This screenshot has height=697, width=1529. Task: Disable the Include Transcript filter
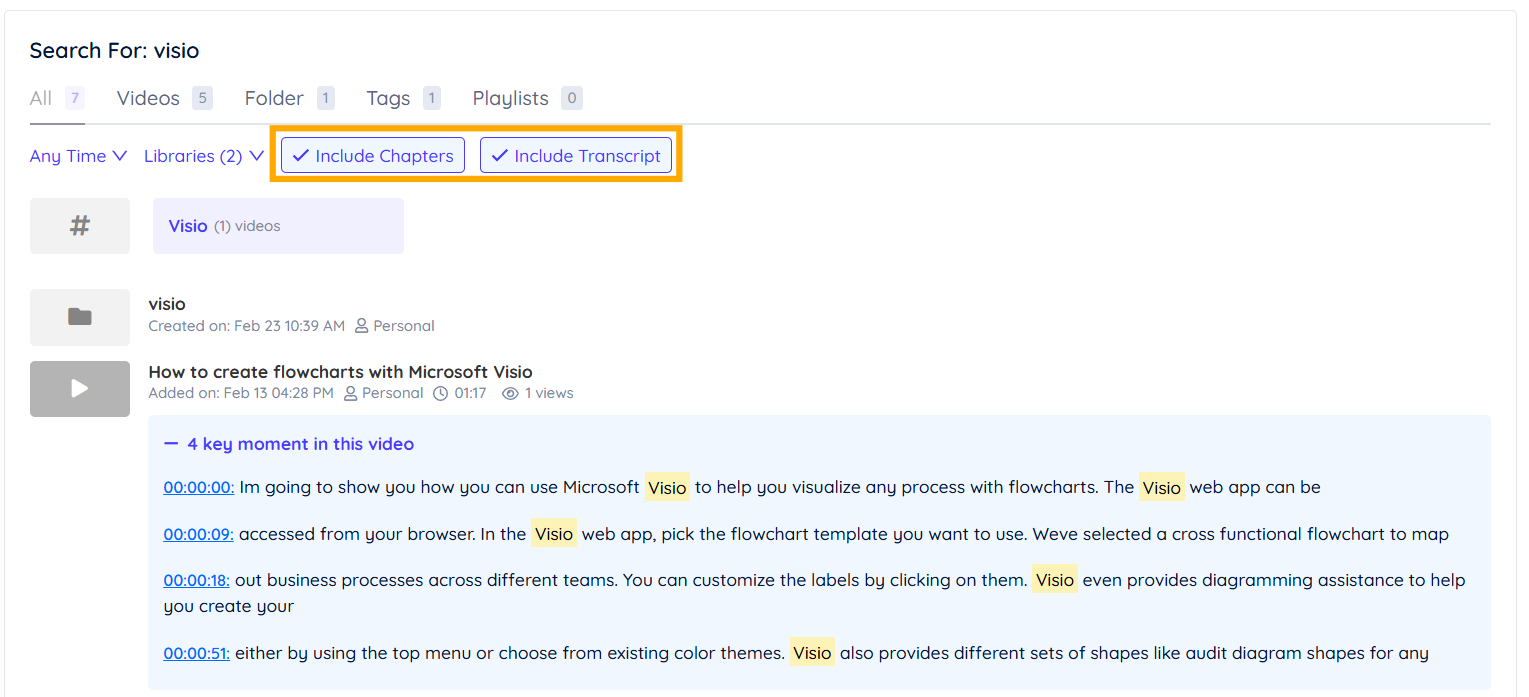click(575, 155)
